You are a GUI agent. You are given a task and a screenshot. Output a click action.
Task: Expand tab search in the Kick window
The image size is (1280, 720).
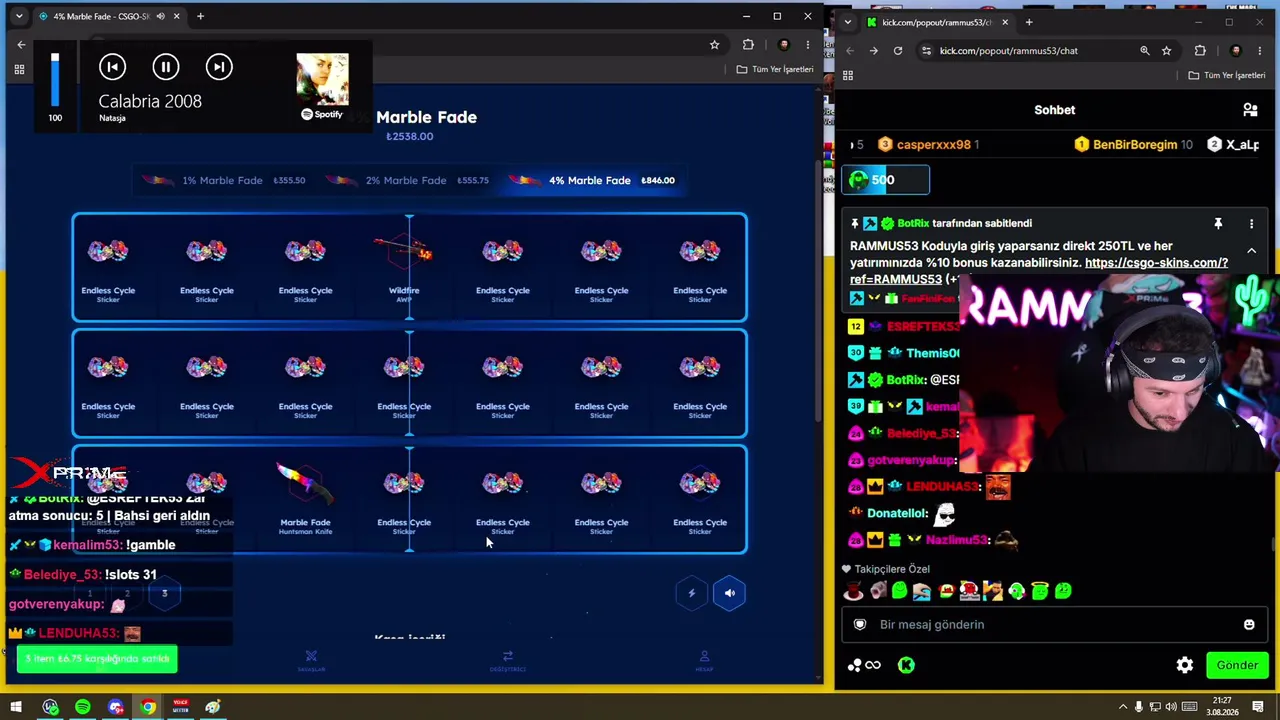pos(848,22)
